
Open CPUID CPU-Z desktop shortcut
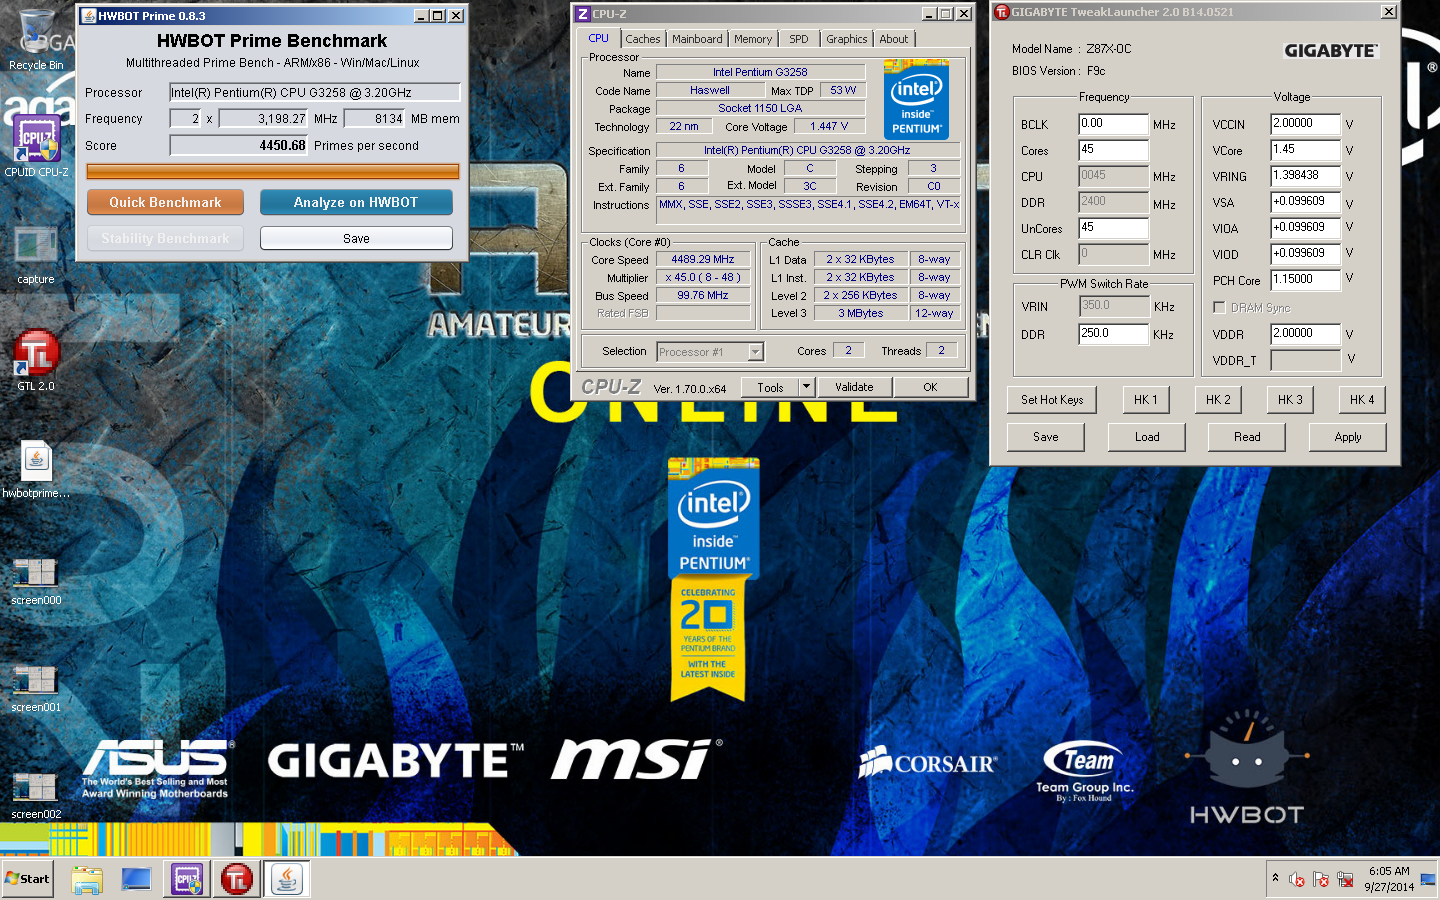pos(36,146)
